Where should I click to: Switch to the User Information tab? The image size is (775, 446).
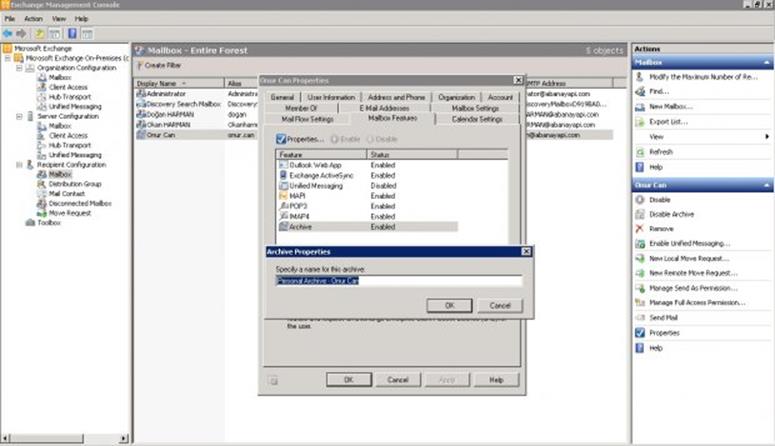click(x=331, y=97)
